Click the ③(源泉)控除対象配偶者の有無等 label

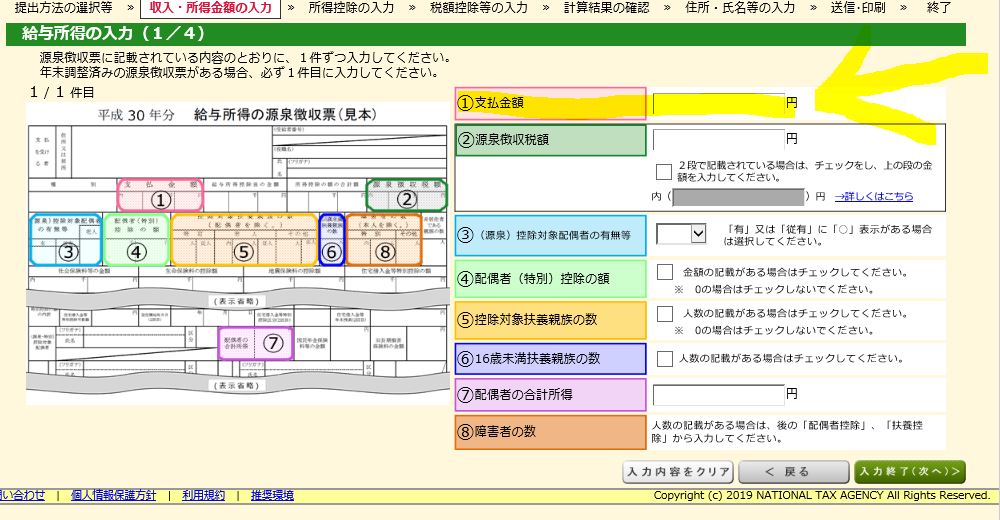[x=550, y=235]
